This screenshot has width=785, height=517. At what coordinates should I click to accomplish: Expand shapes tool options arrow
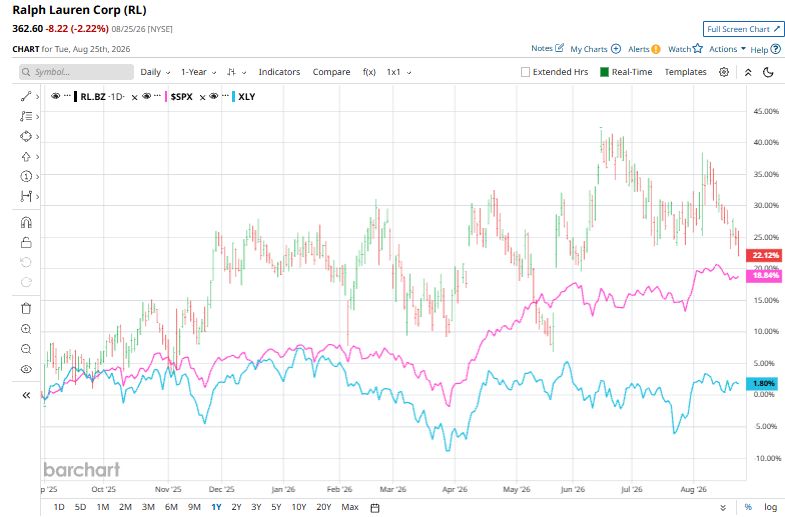[38, 137]
